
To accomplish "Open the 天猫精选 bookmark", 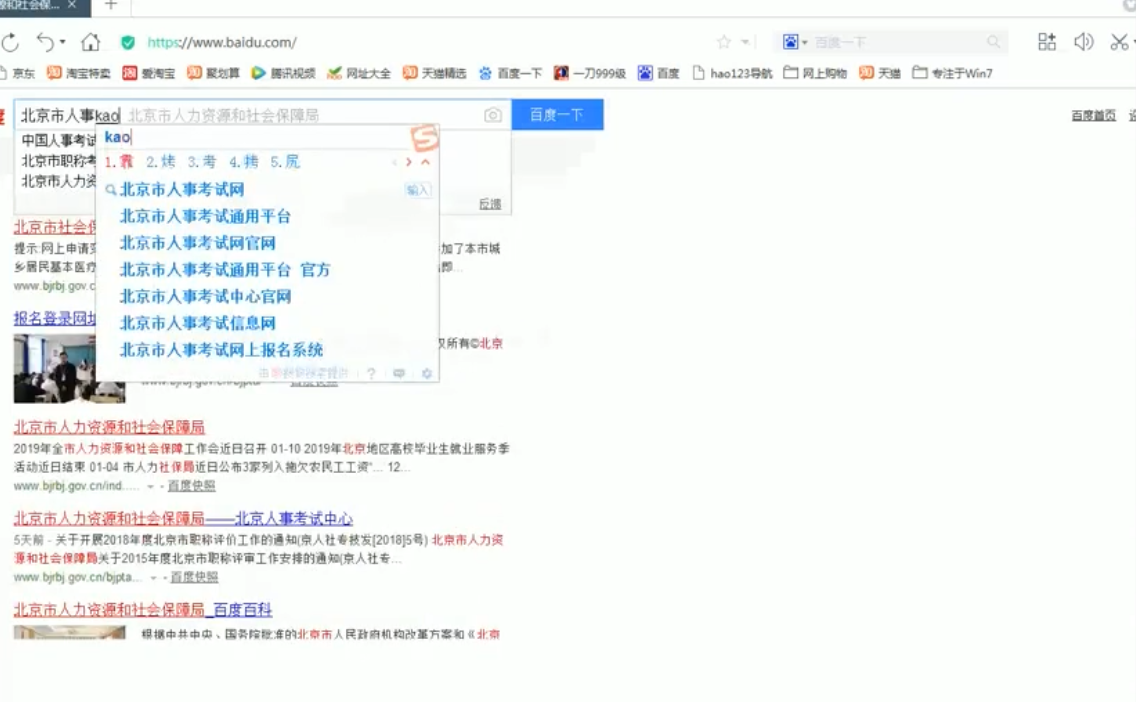I will pyautogui.click(x=435, y=73).
